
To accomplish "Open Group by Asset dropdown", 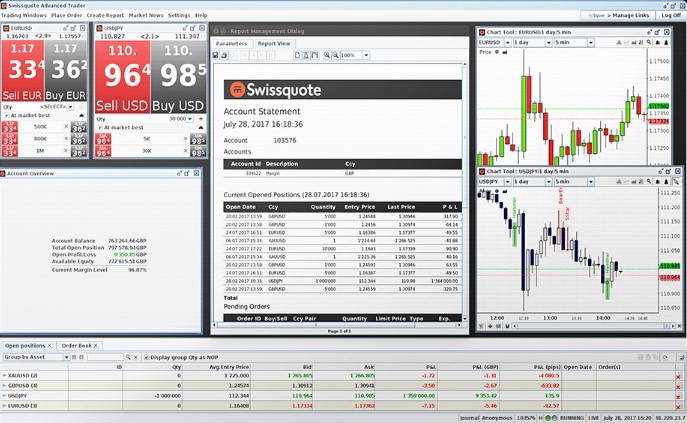I will [x=66, y=357].
